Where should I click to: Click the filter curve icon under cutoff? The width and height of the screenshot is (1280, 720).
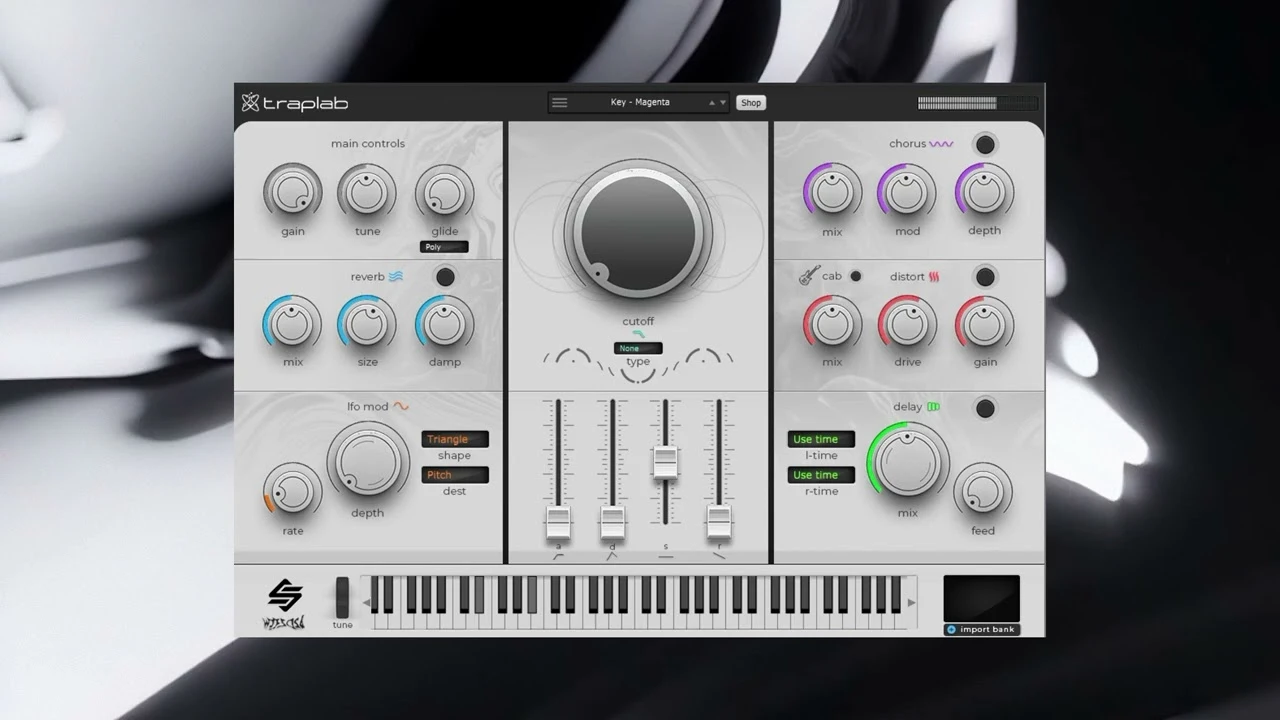[638, 334]
